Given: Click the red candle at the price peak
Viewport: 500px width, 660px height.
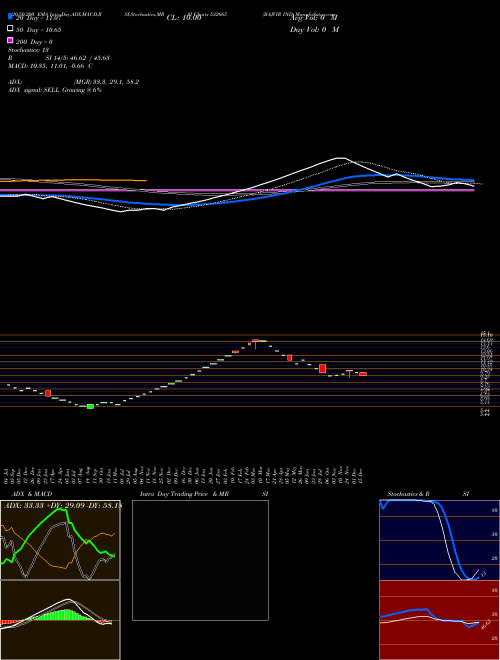Looking at the screenshot, I should point(255,340).
